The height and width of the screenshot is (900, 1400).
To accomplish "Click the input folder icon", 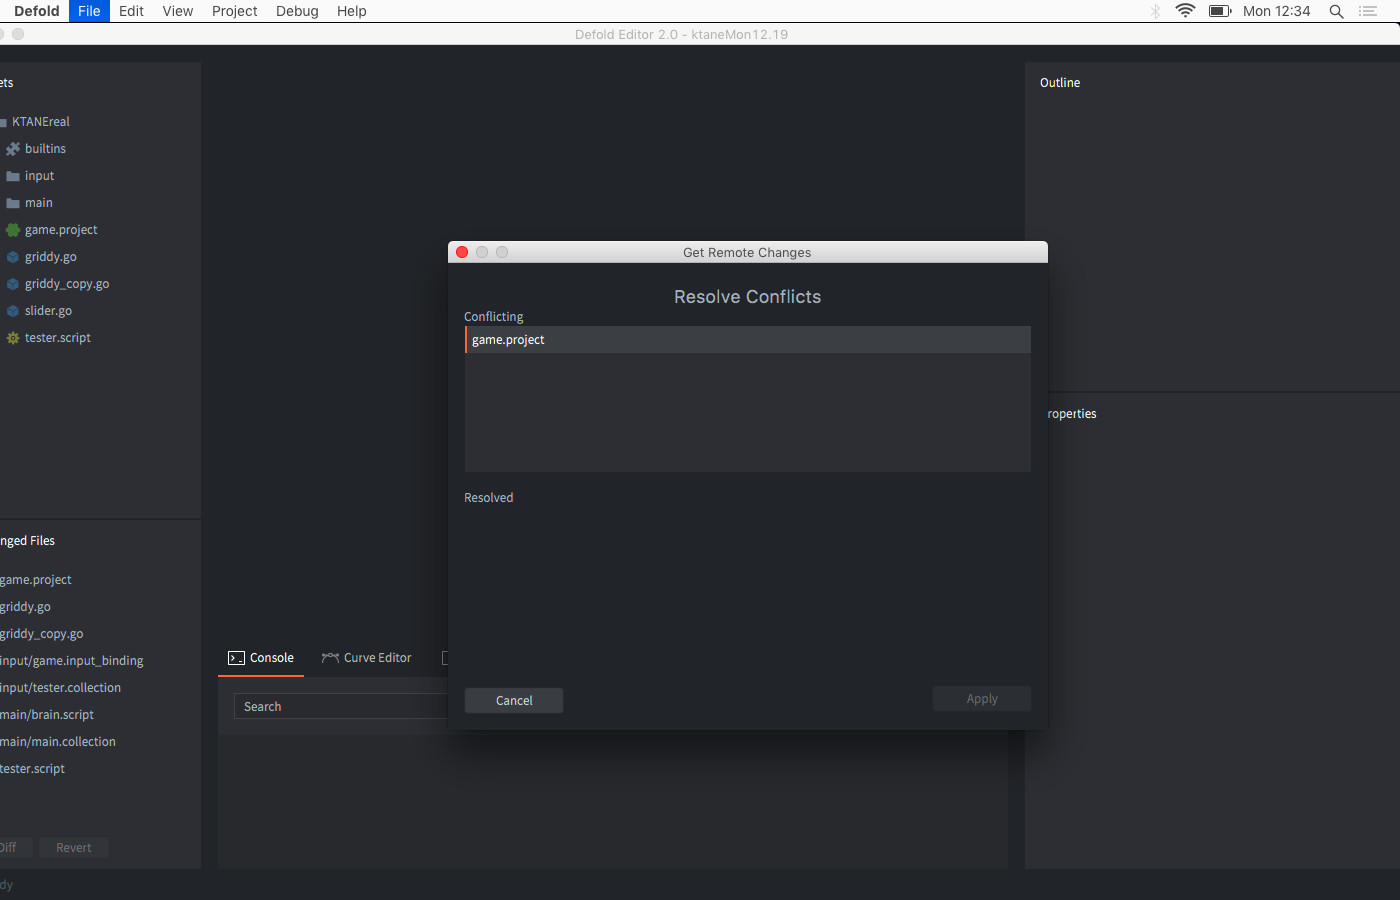I will coord(13,176).
